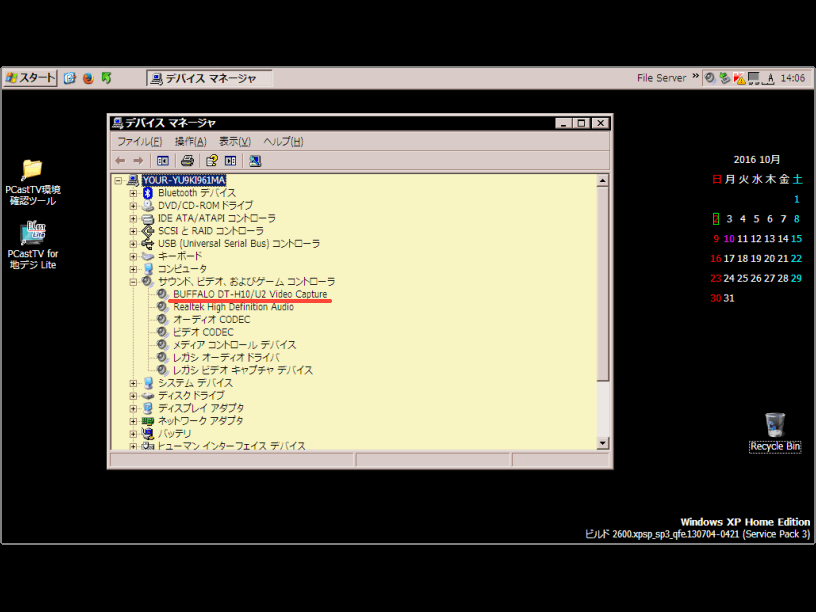This screenshot has width=816, height=612.
Task: Select BUFFALO DT-H10/U2 Video Capture device
Action: point(250,295)
